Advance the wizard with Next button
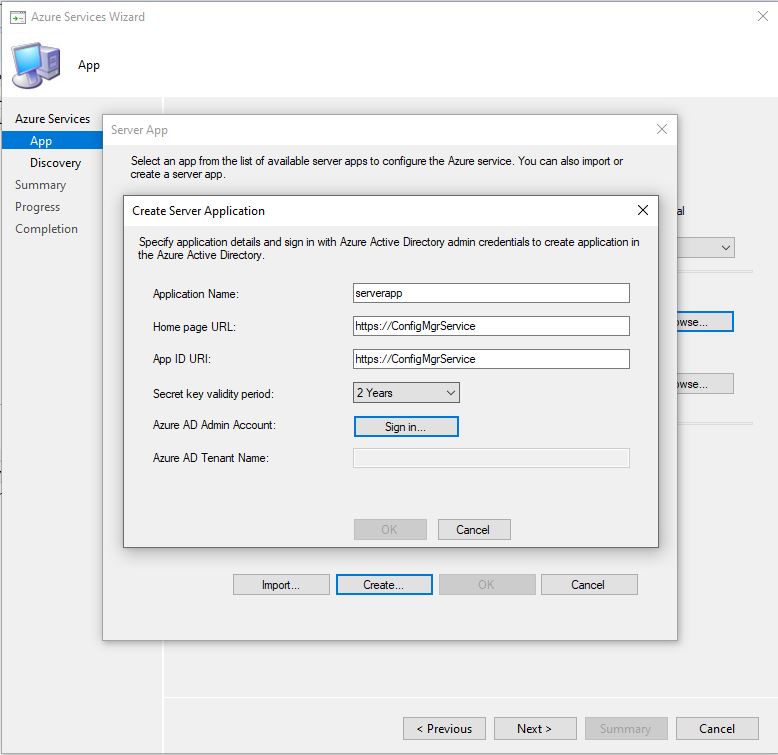778x755 pixels. pyautogui.click(x=535, y=729)
